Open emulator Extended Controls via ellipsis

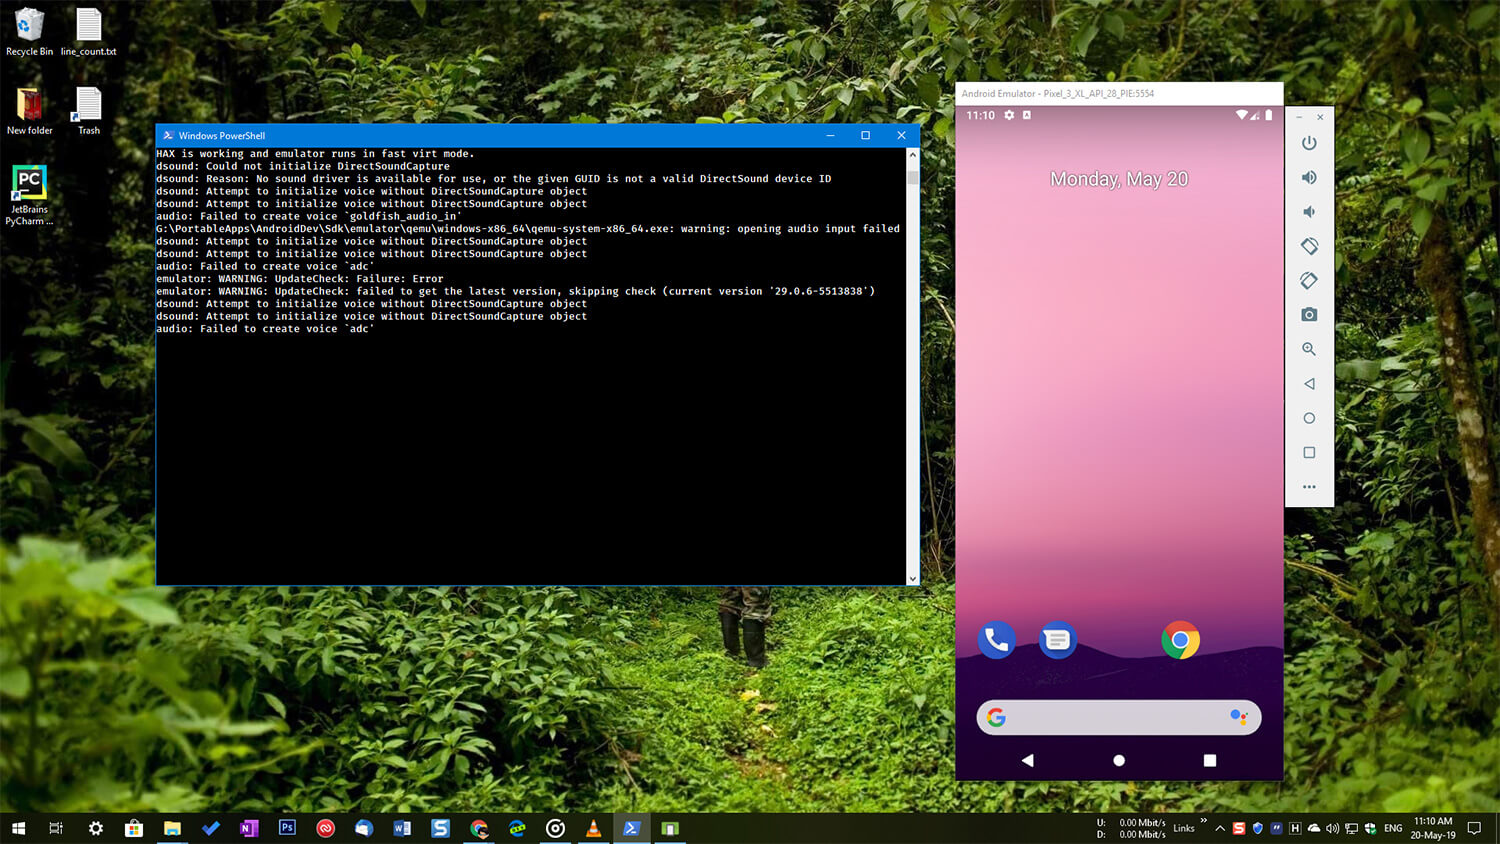pyautogui.click(x=1309, y=487)
